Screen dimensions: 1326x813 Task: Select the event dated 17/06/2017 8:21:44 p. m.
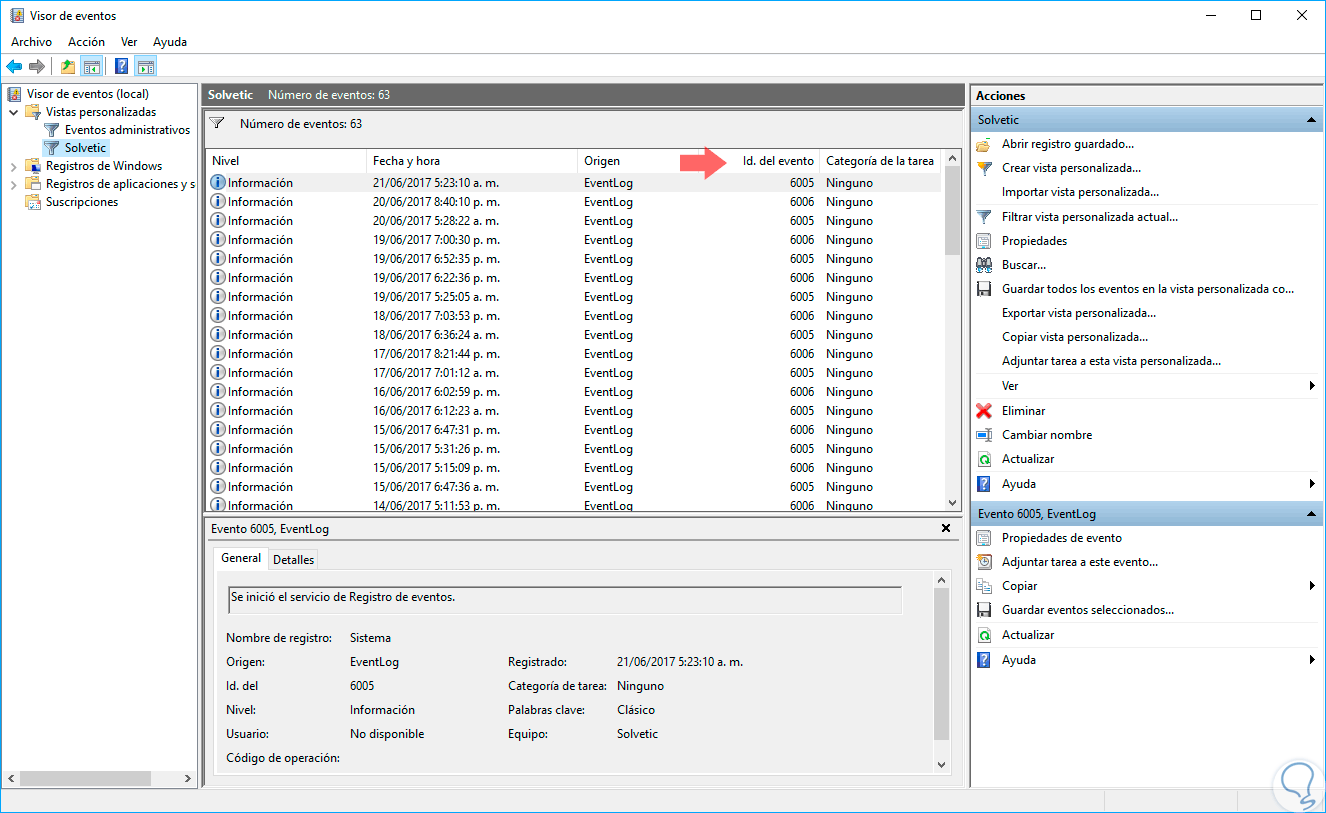coord(573,354)
